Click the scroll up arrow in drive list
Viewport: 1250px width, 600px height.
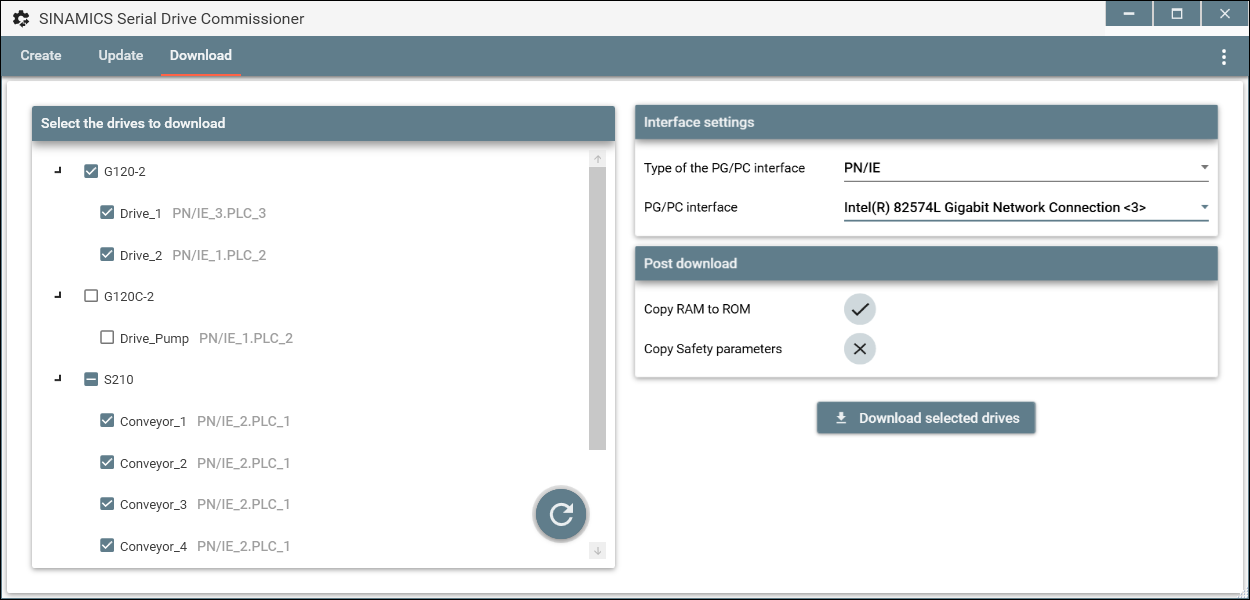(x=598, y=159)
